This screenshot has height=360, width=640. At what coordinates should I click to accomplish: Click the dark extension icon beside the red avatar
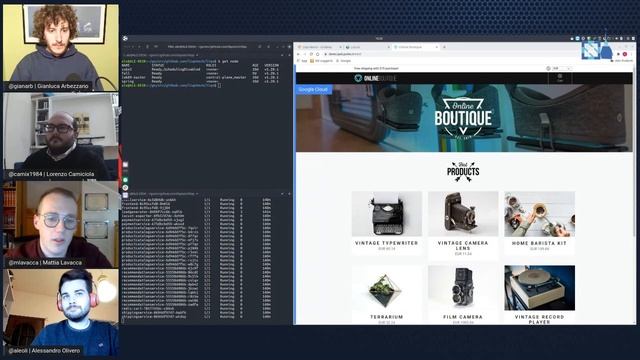(x=618, y=54)
